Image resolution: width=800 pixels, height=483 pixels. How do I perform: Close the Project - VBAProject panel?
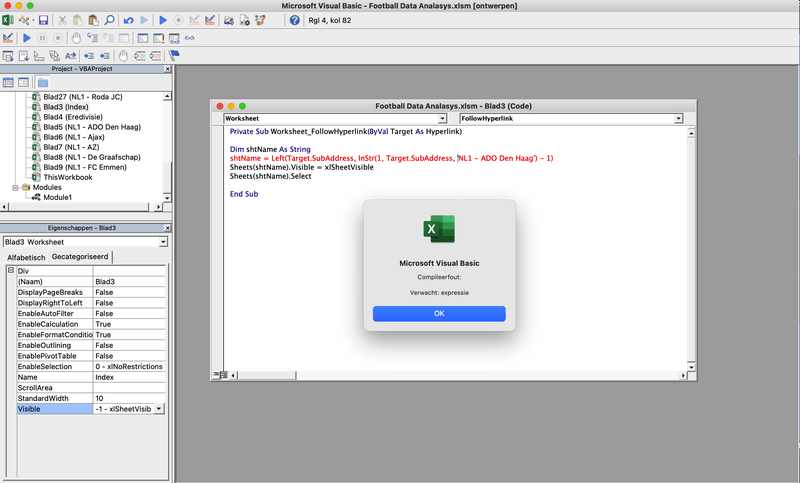click(167, 69)
